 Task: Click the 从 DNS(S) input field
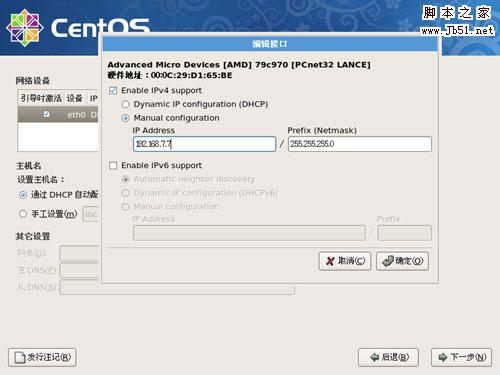[x=177, y=287]
